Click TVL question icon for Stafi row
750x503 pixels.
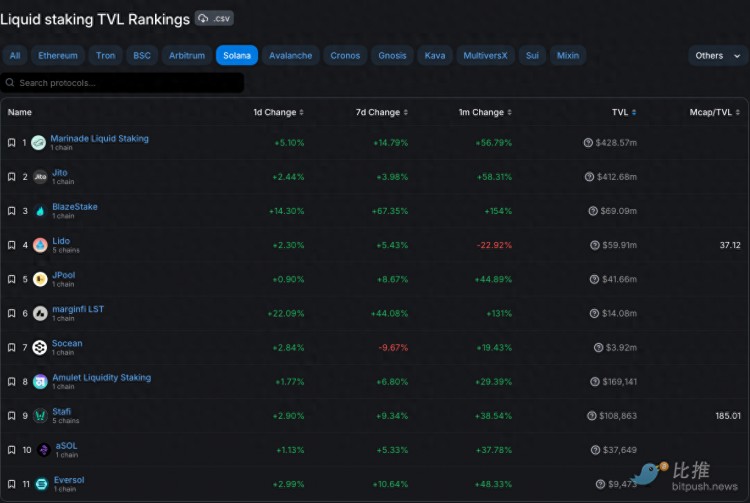592,416
